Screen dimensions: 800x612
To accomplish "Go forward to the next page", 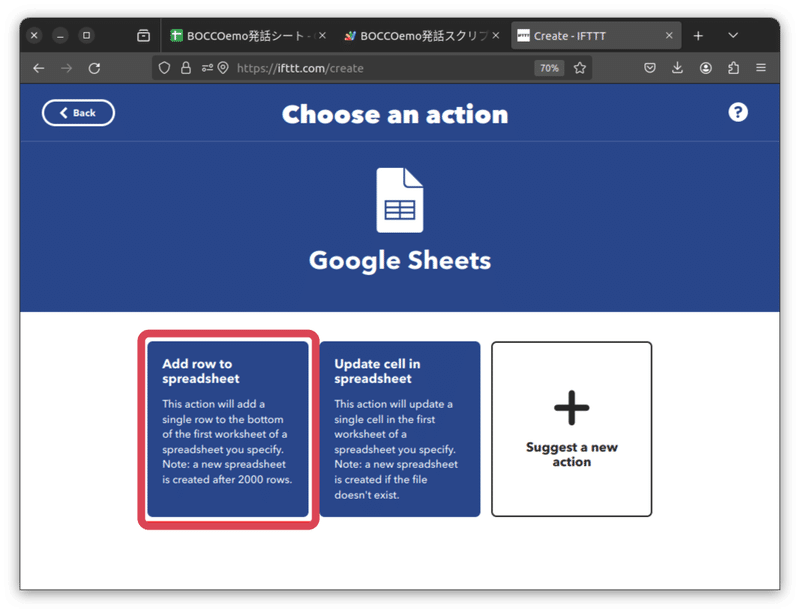I will click(67, 68).
